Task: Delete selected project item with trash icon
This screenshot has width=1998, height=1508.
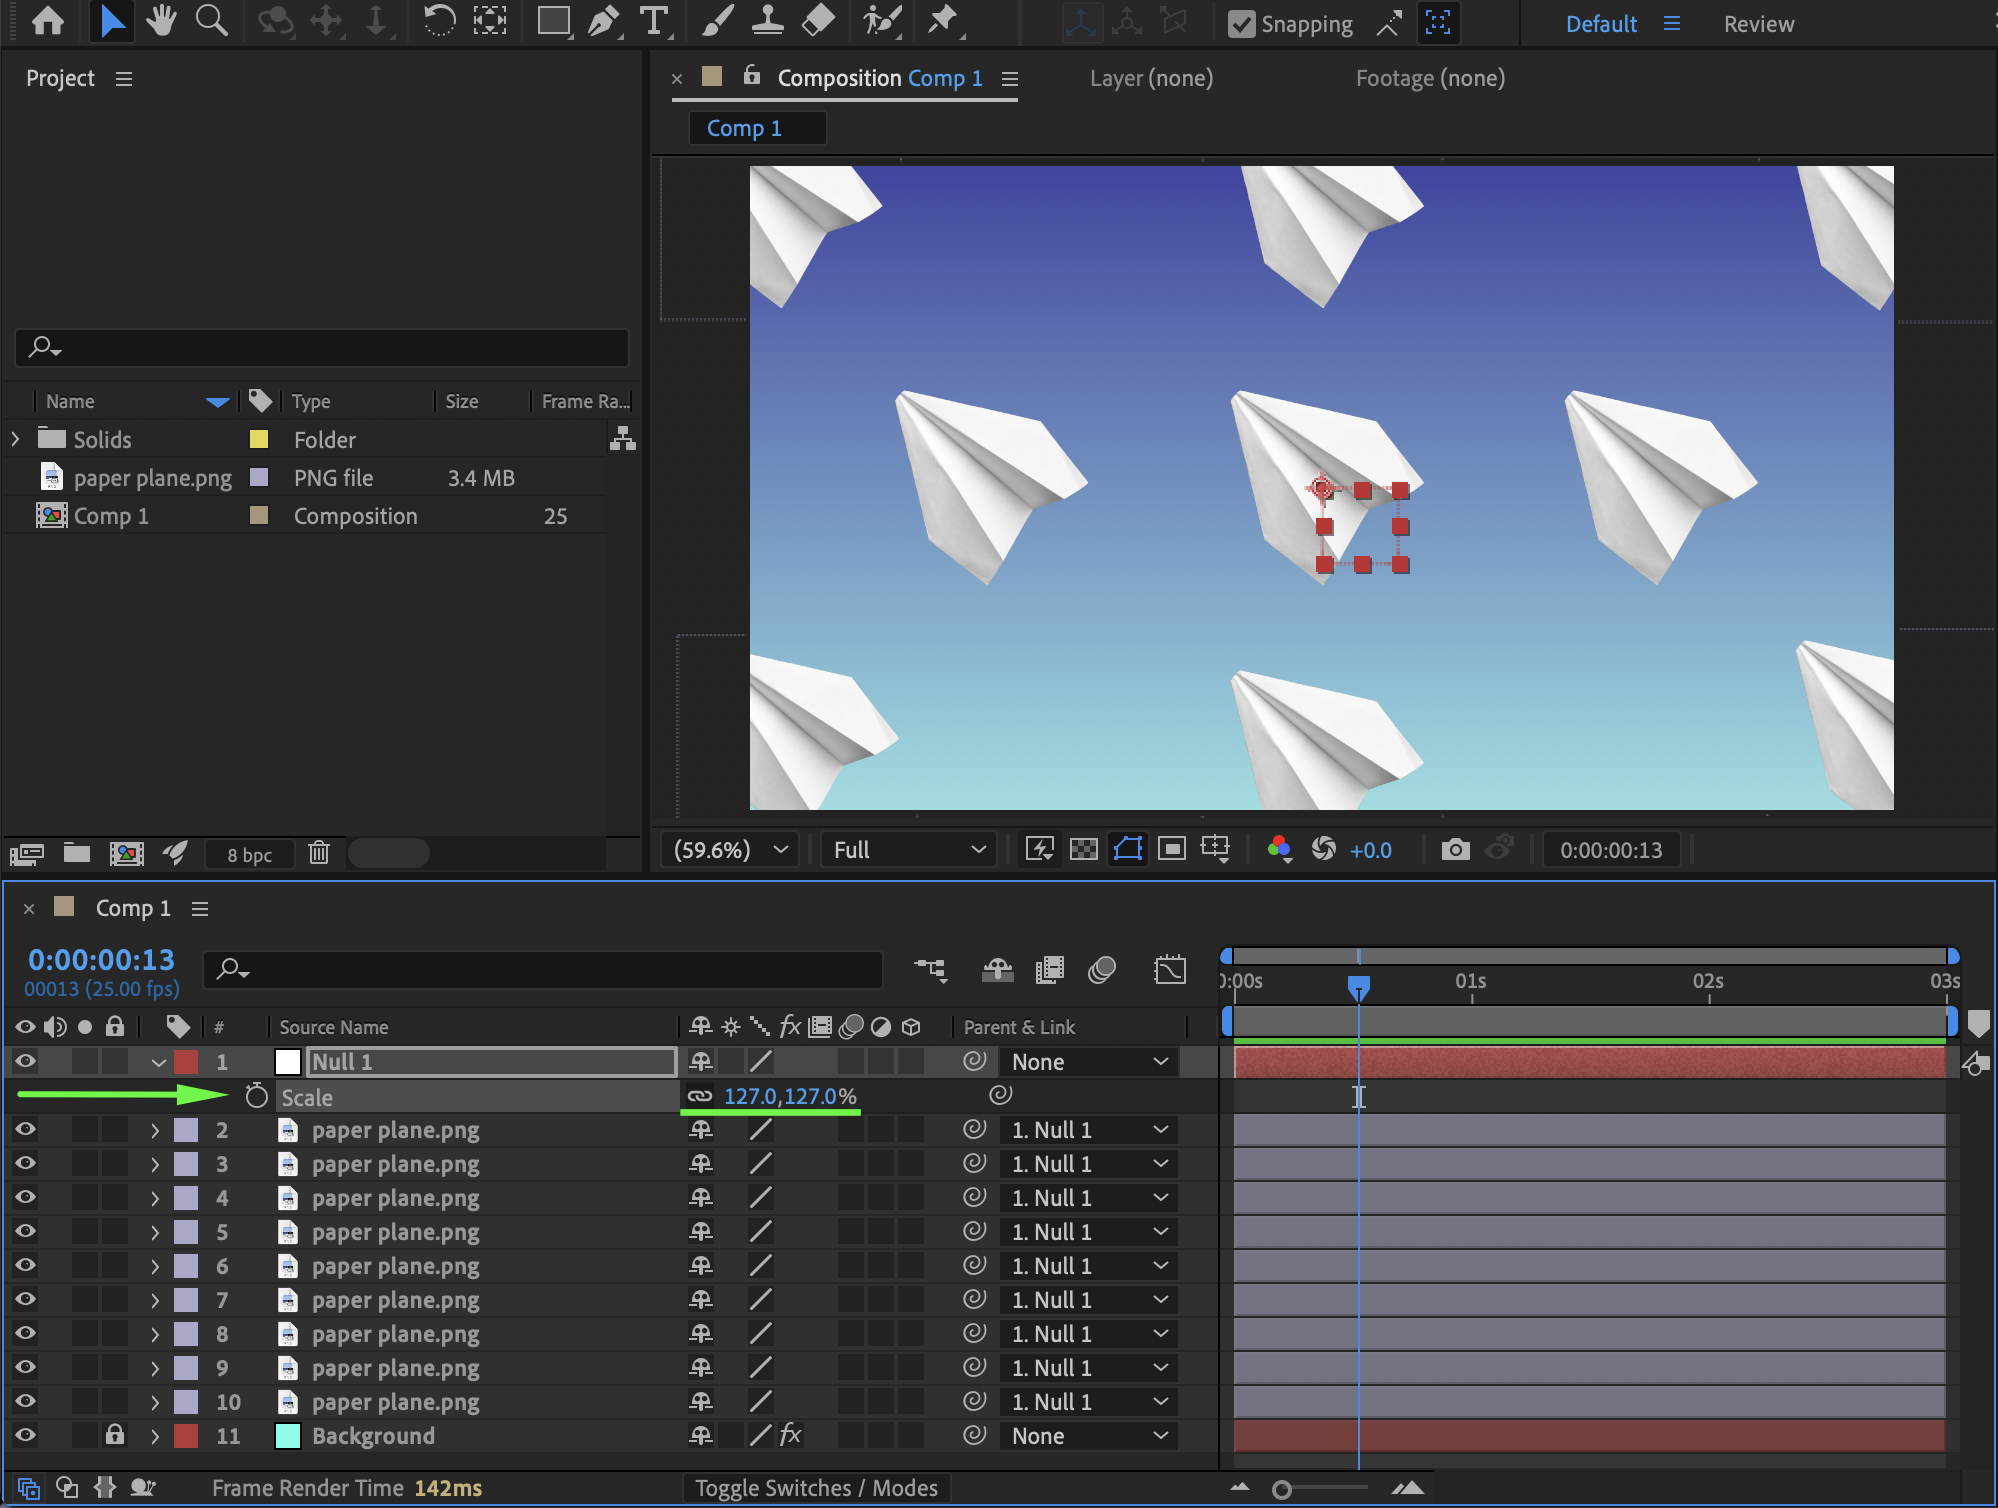Action: tap(319, 853)
